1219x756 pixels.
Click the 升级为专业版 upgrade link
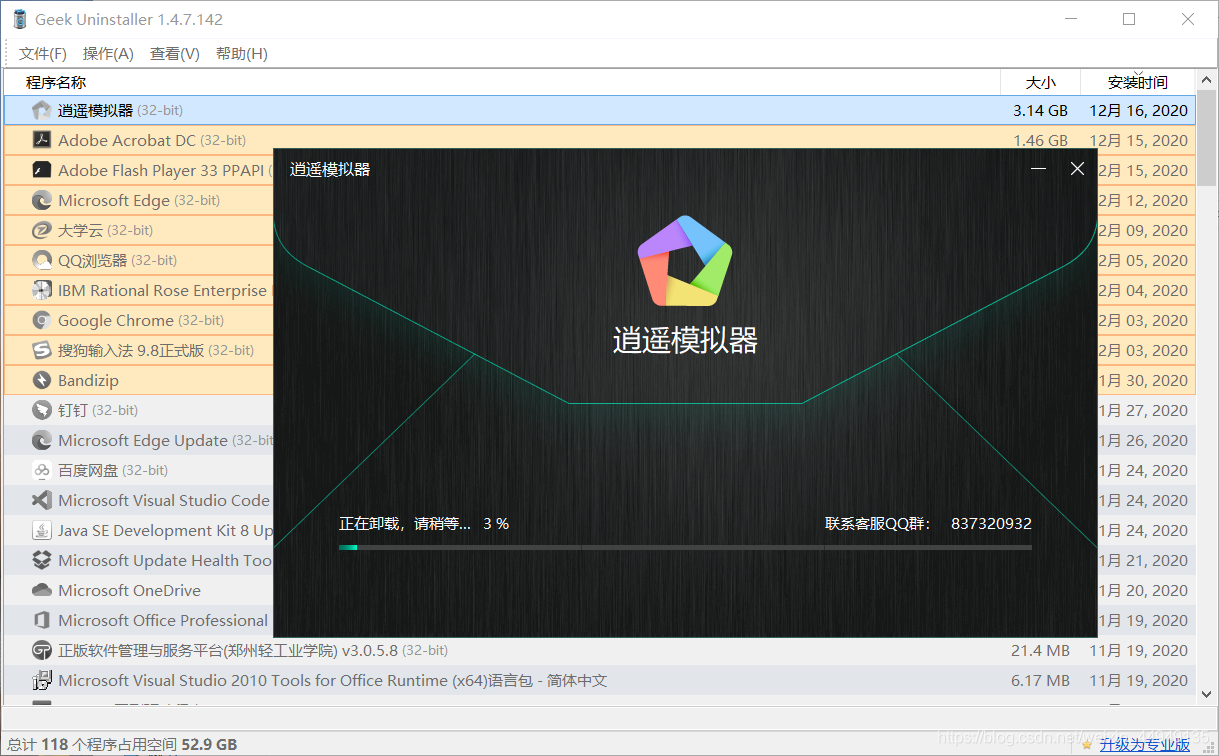[x=1145, y=744]
